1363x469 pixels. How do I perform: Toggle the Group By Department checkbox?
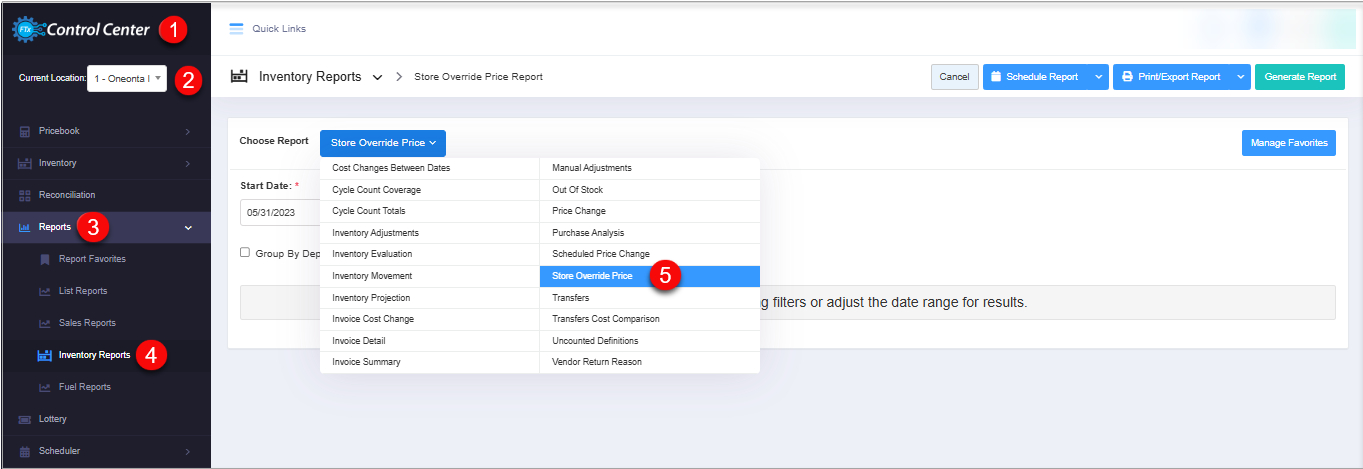click(245, 253)
